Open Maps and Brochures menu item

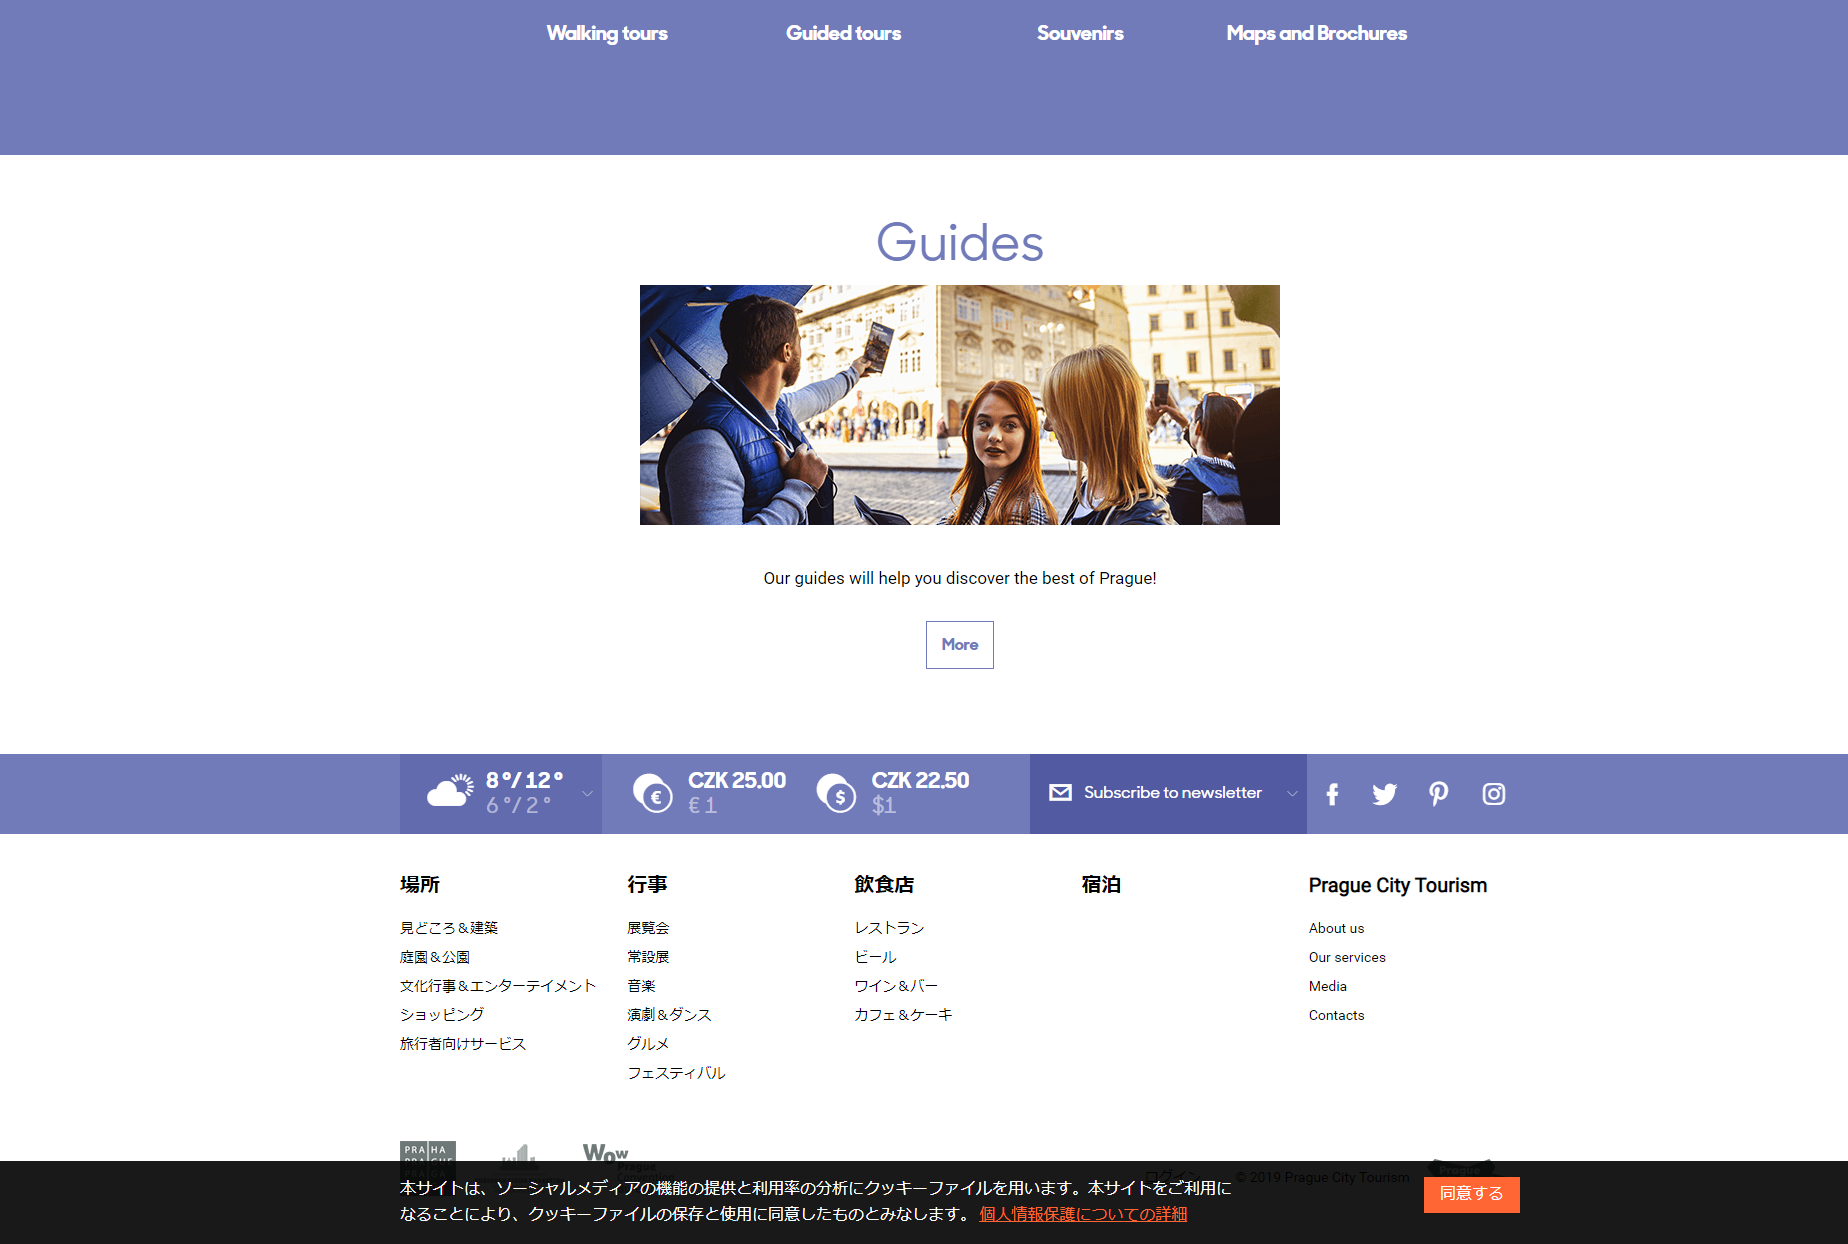coord(1316,33)
